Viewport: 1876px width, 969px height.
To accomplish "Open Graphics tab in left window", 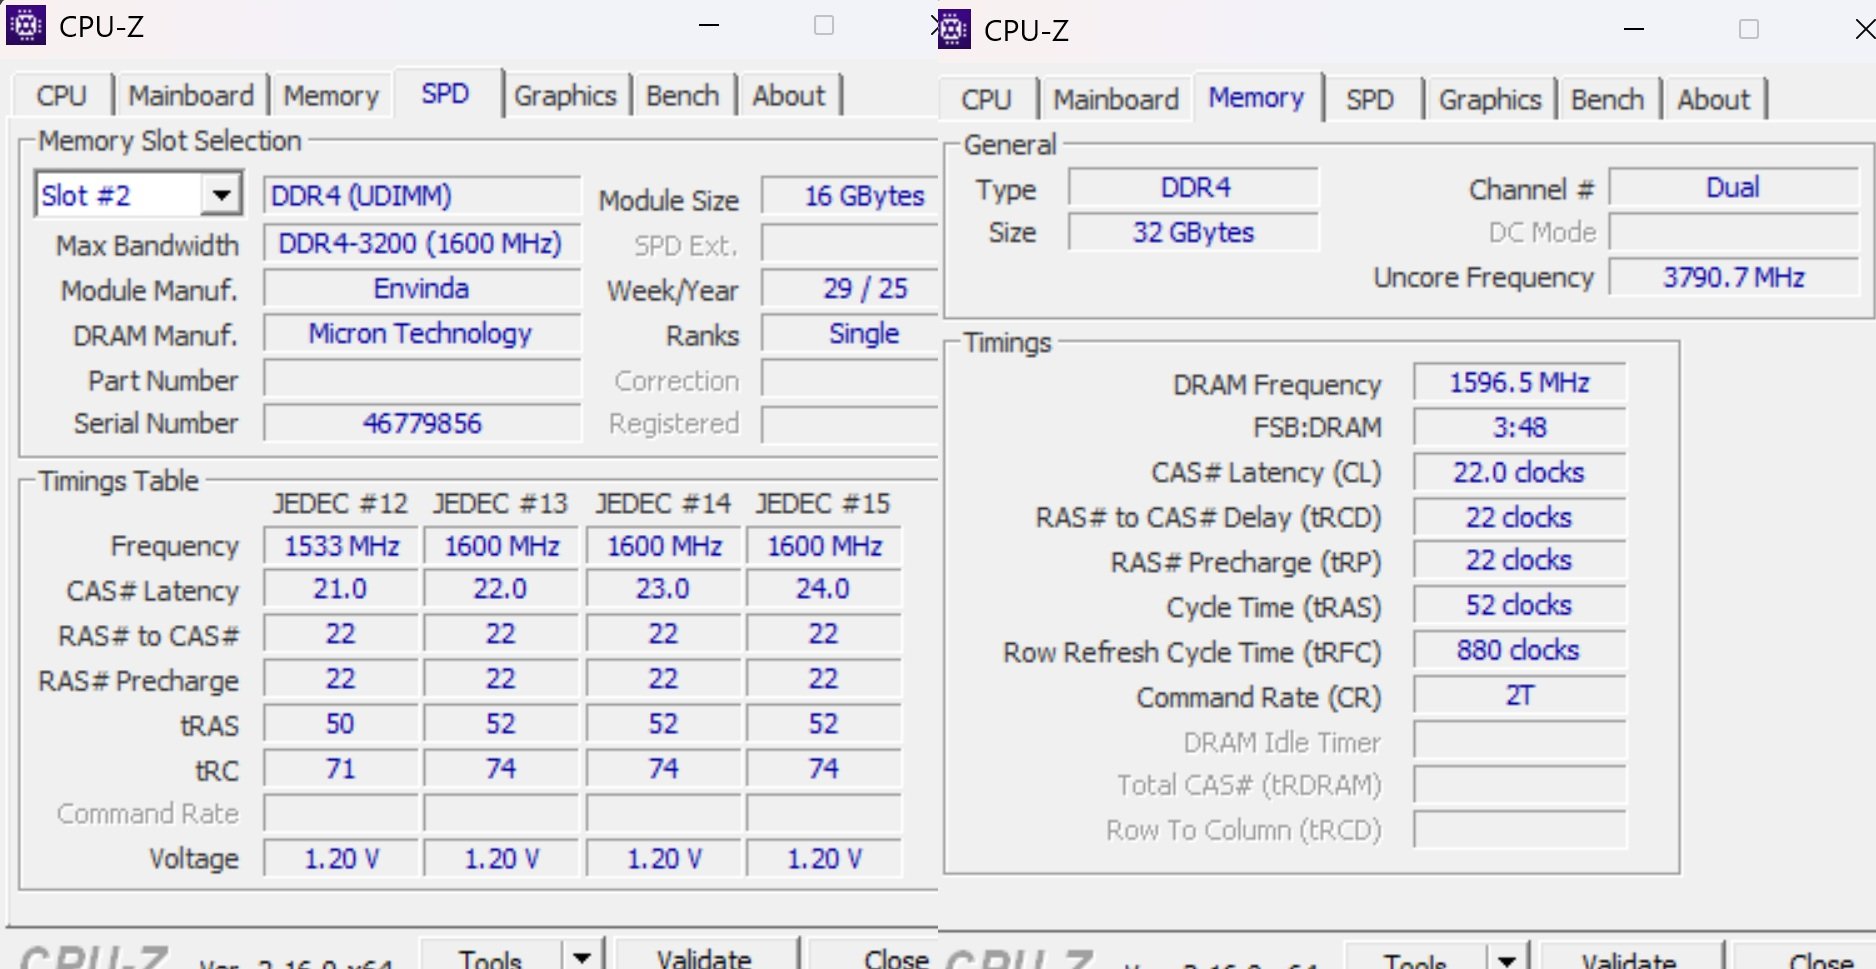I will 565,95.
